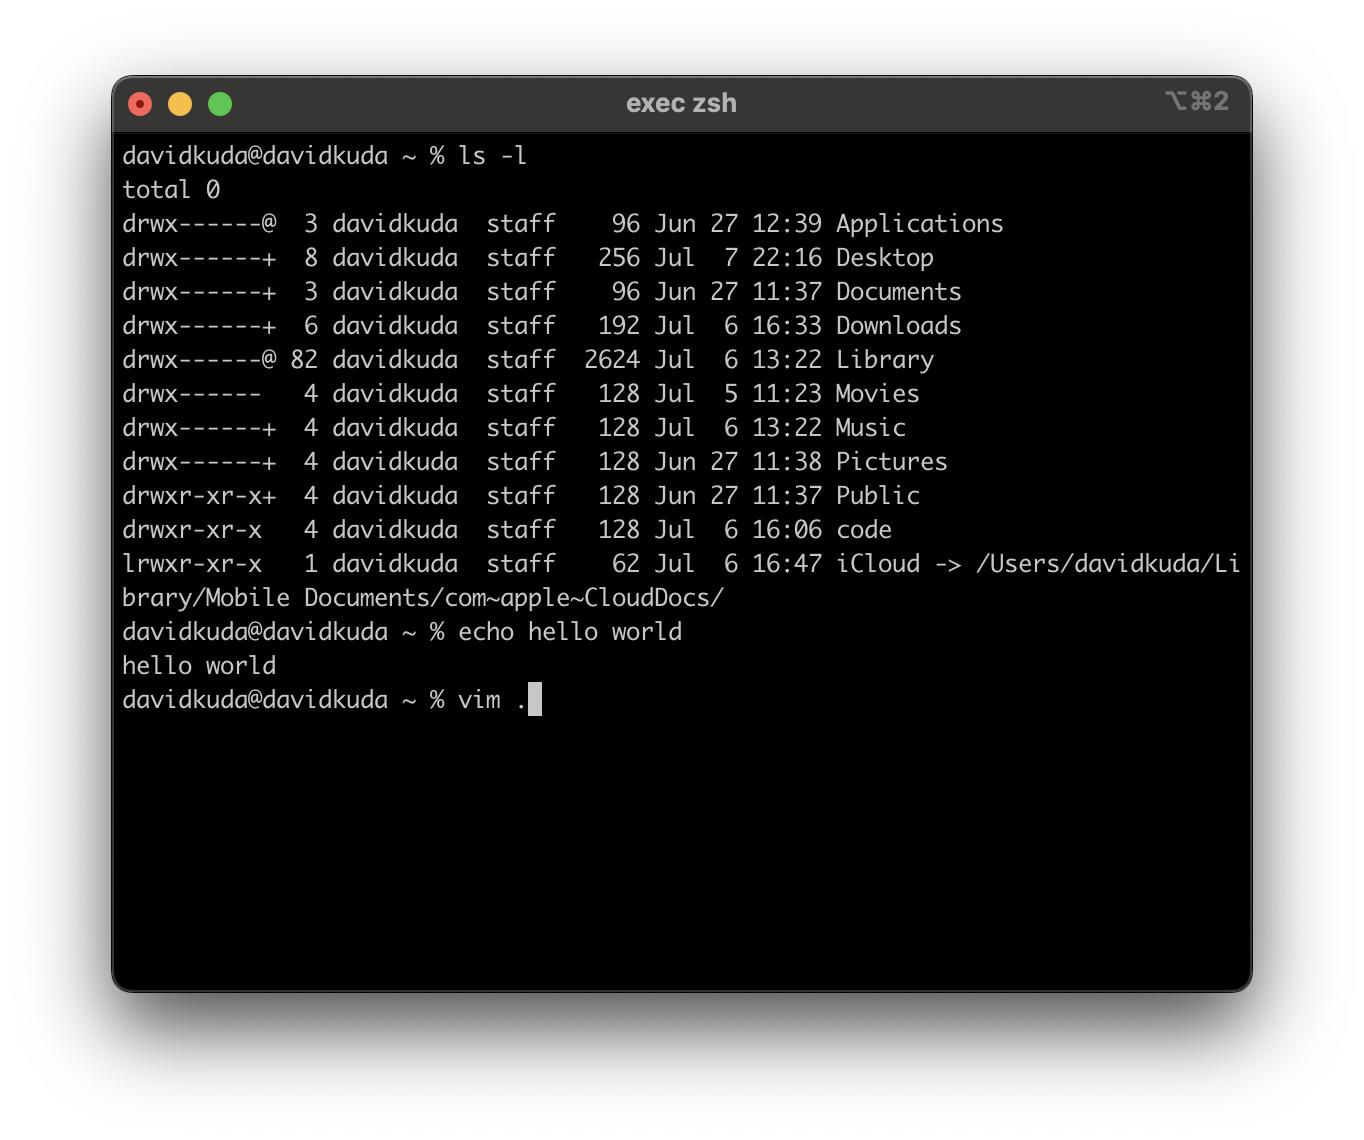Screen dimensions: 1364x1140
Task: Click the 16:47 timestamp of iCloud
Action: (787, 564)
